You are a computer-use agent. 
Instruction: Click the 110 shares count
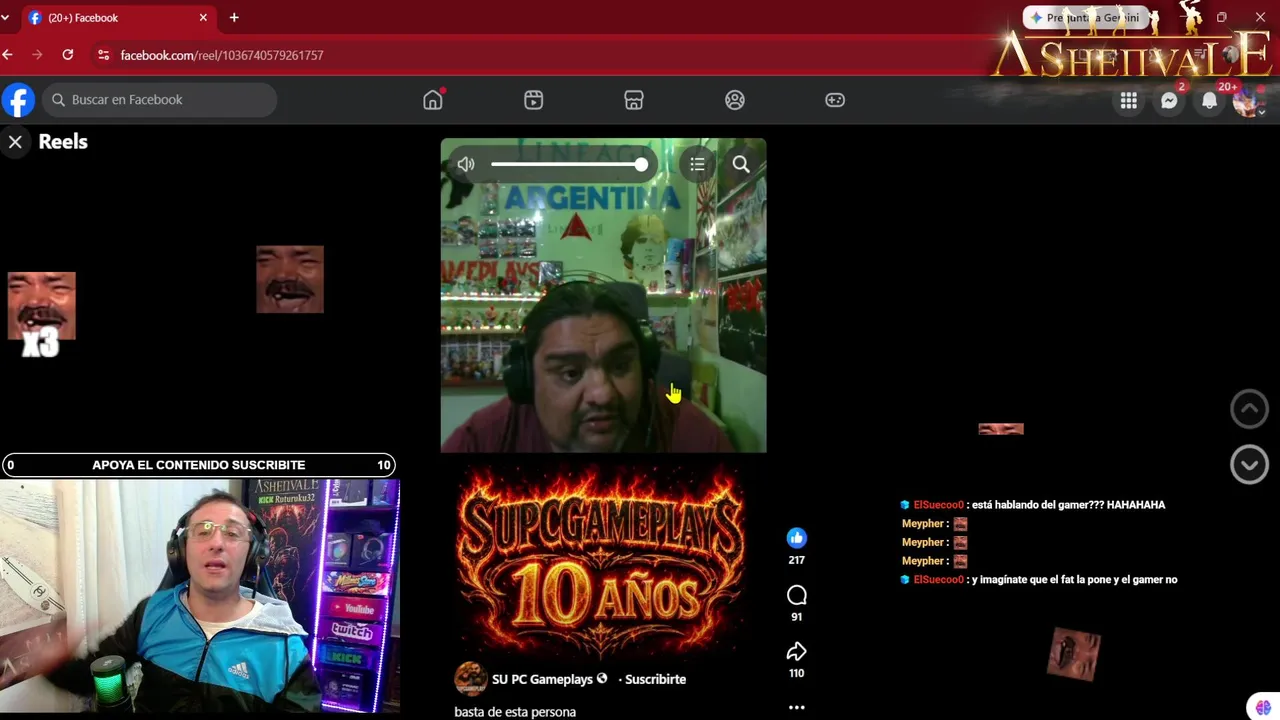pos(796,673)
